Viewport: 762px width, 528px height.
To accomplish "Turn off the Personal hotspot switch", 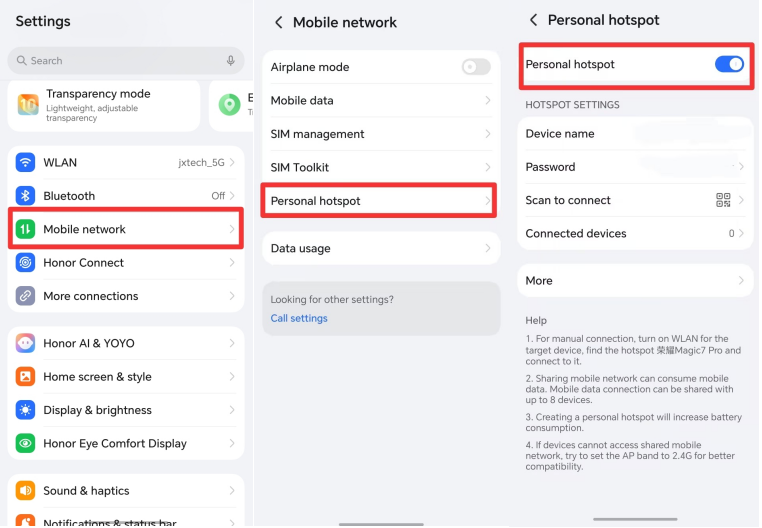I will tap(729, 64).
